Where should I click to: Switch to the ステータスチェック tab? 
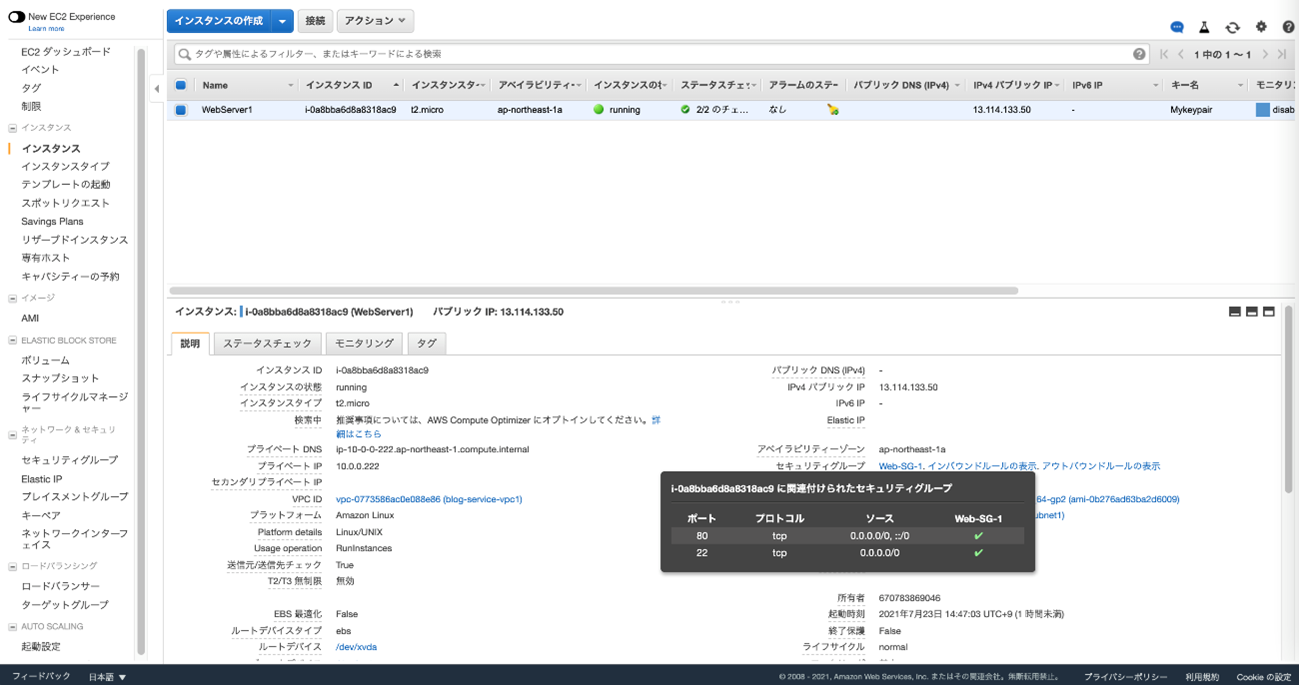pos(267,344)
